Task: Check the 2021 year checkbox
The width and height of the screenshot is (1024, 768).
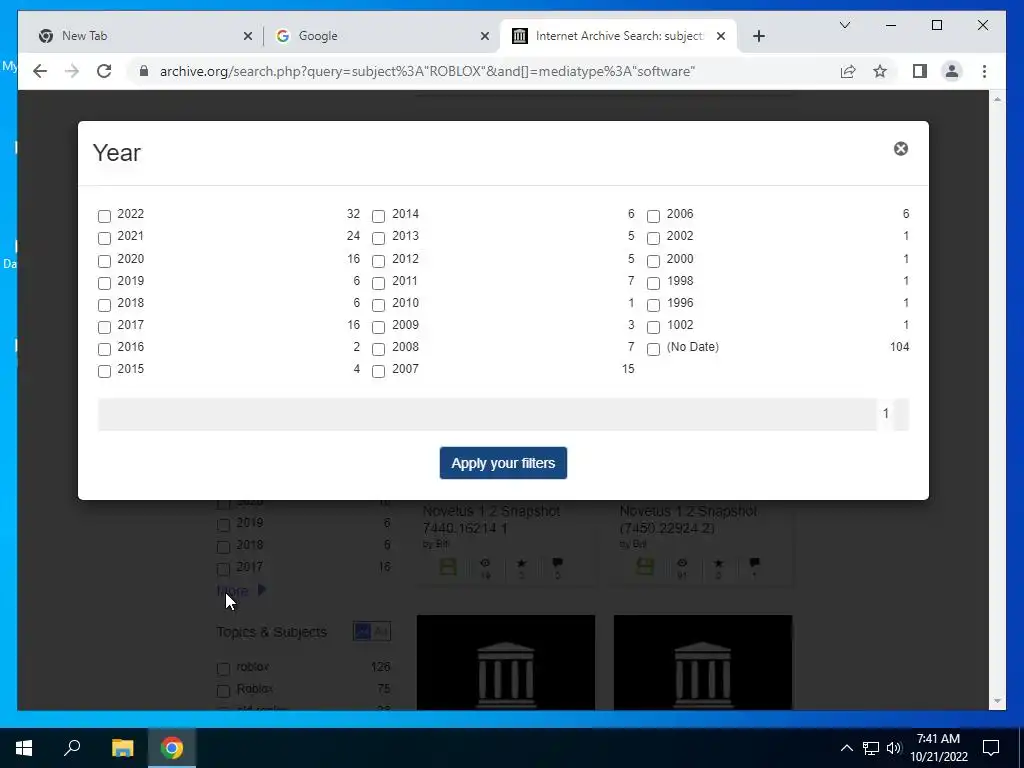Action: 104,238
